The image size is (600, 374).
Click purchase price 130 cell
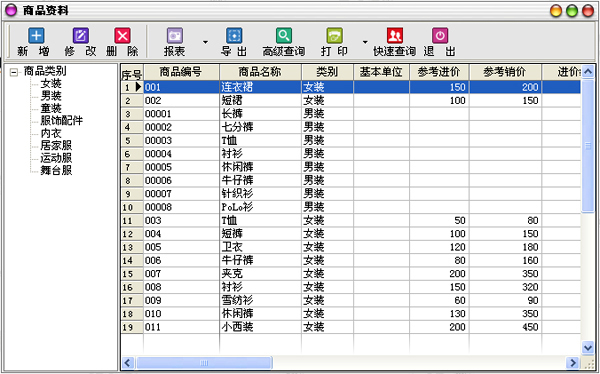[439, 314]
